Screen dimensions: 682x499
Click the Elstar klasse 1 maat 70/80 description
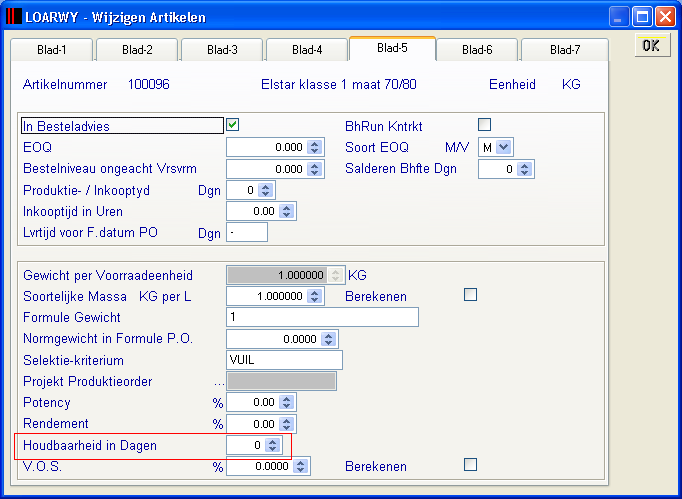(339, 84)
